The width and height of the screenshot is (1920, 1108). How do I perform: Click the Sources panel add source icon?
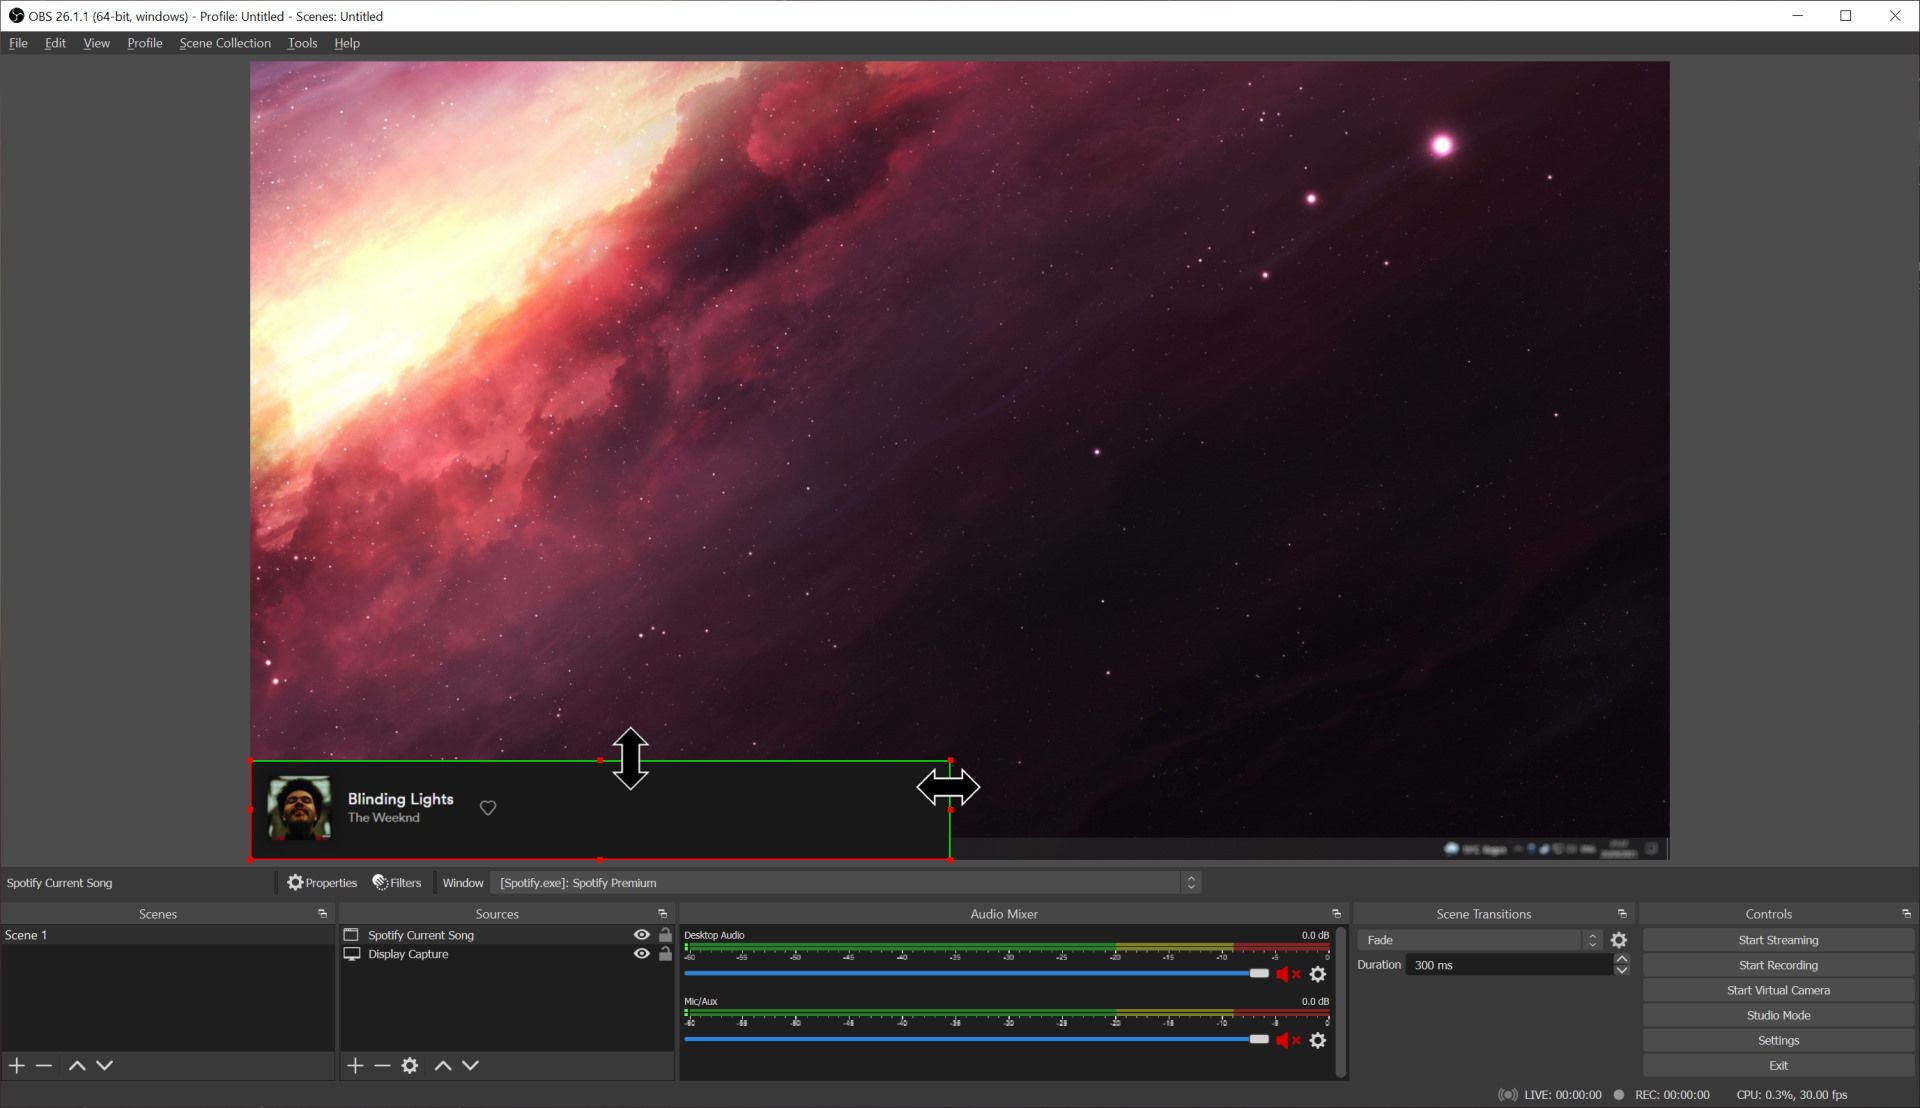coord(353,1064)
